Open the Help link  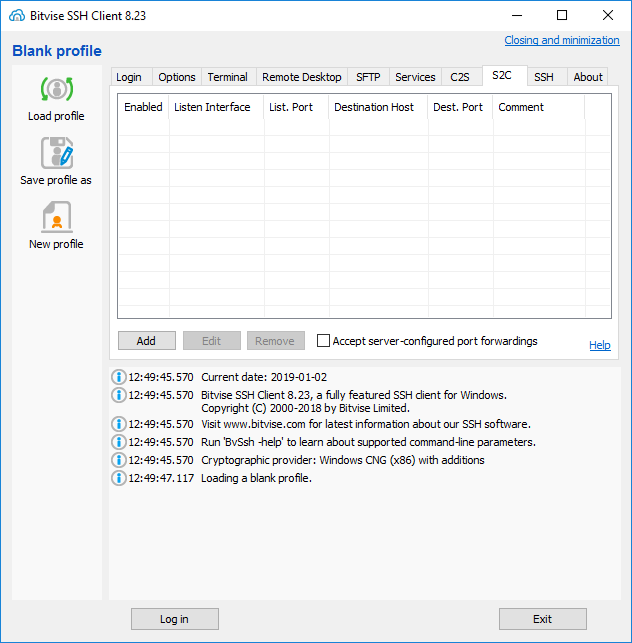pos(600,345)
